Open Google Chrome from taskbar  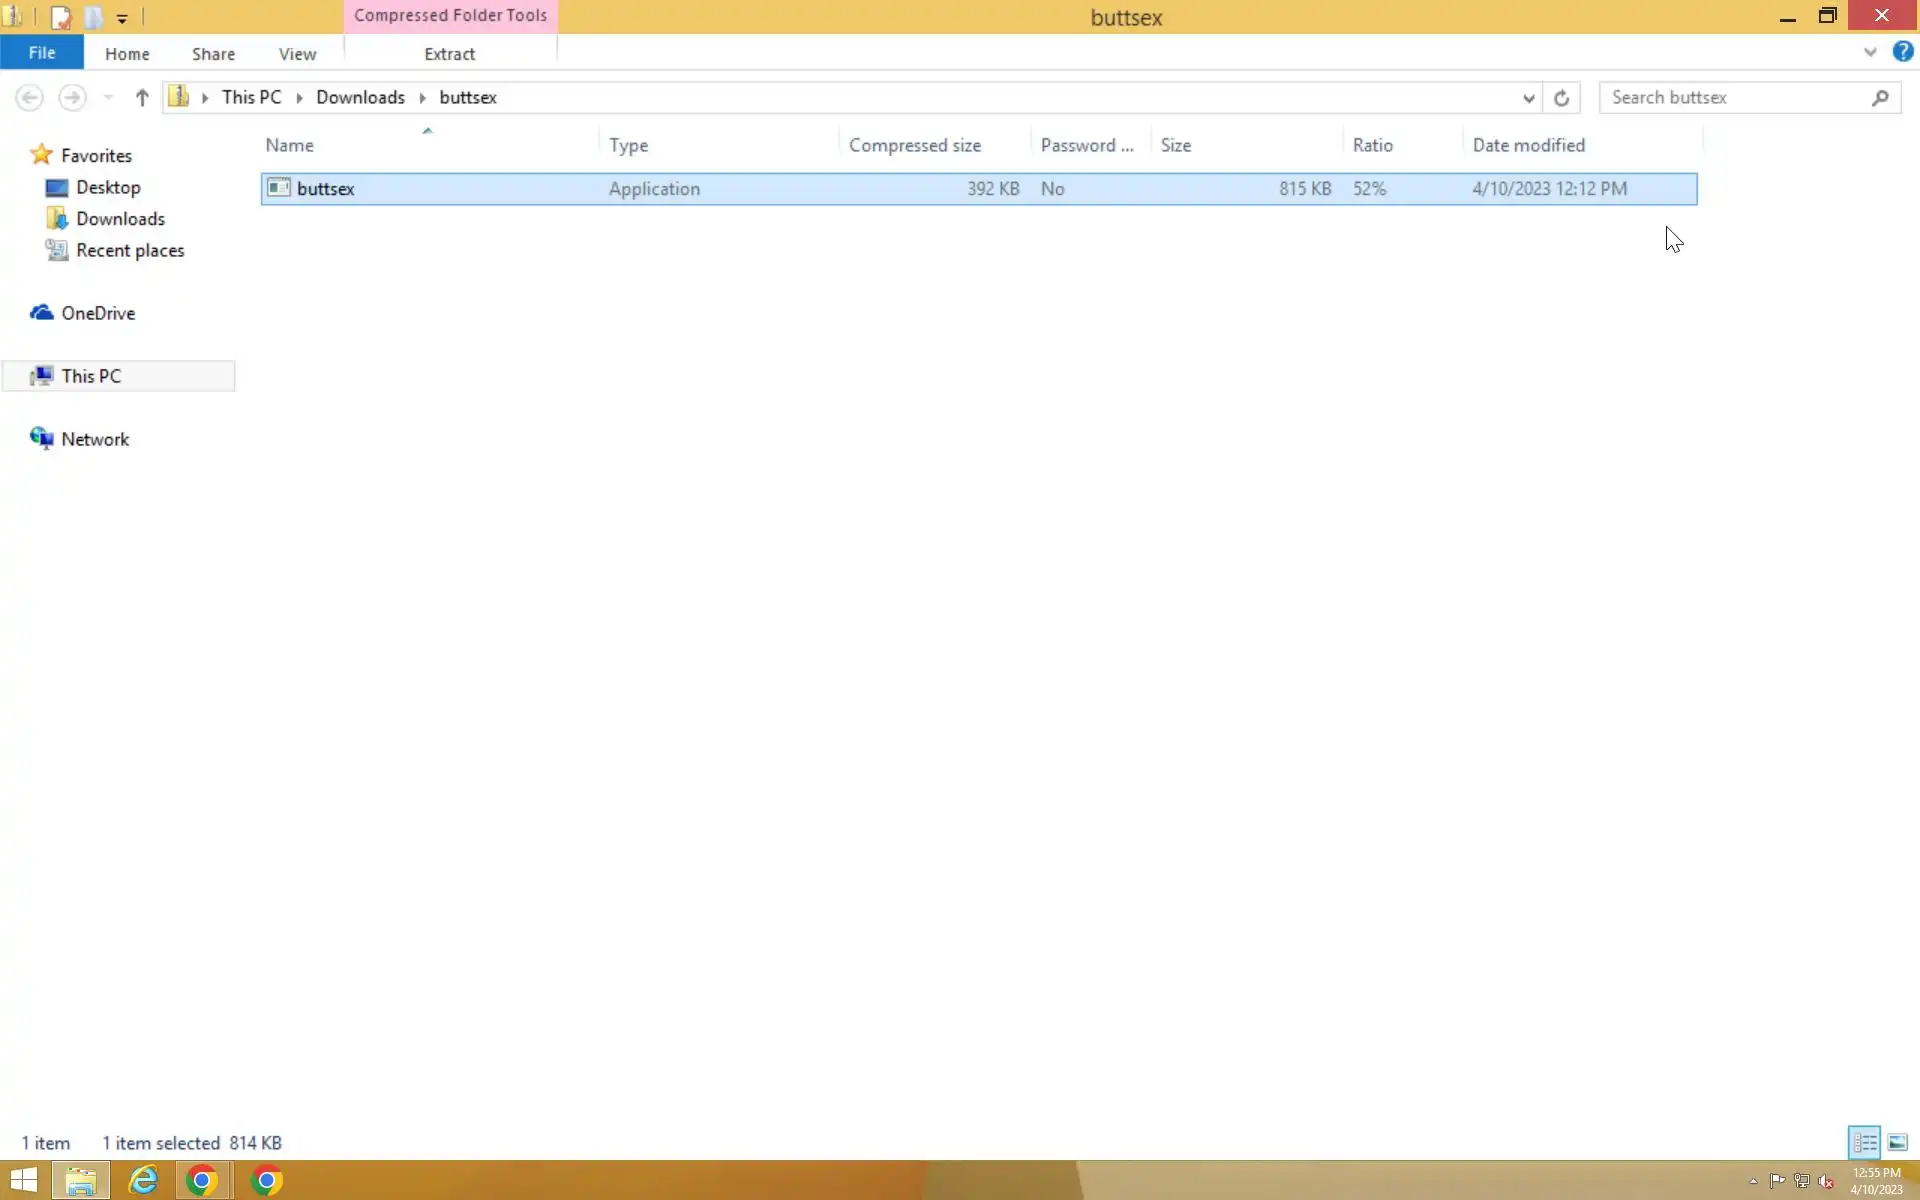click(202, 1181)
